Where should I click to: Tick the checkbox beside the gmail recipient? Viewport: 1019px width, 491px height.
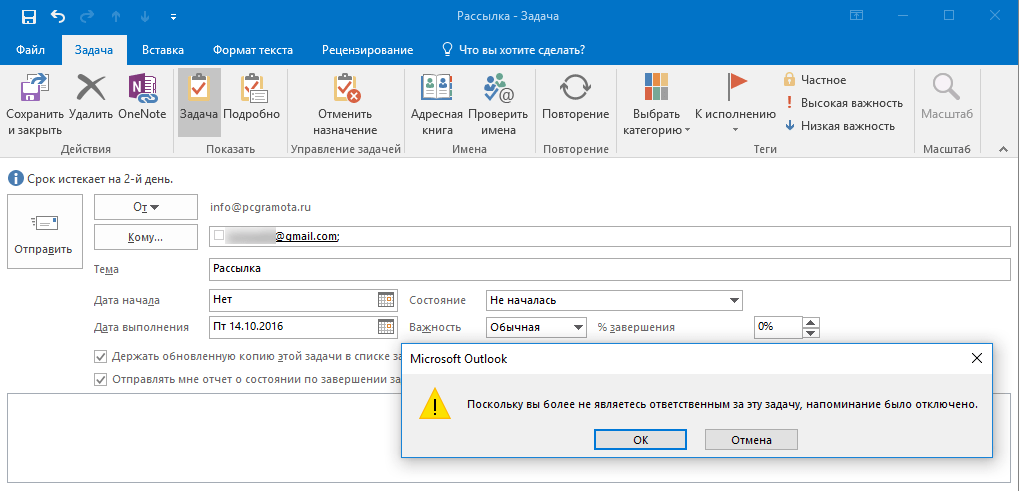coord(220,235)
